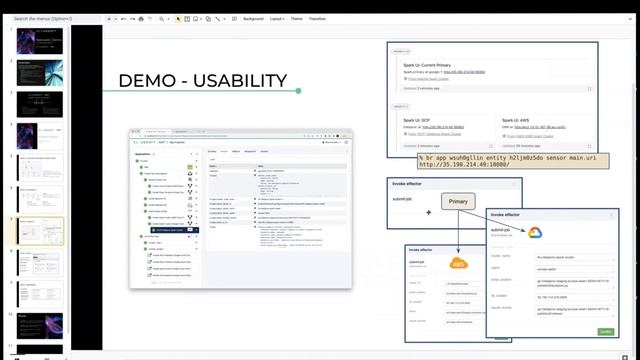Click the Spark UI: GCP card heading

point(416,120)
